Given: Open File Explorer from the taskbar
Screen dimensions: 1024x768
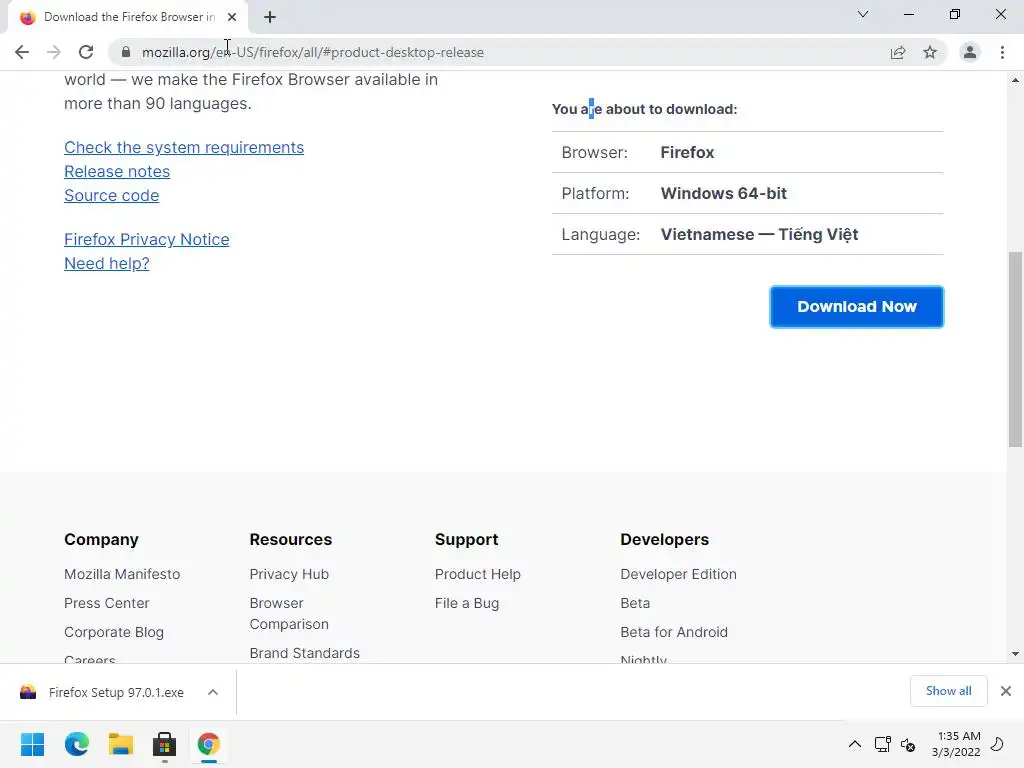Looking at the screenshot, I should click(121, 744).
